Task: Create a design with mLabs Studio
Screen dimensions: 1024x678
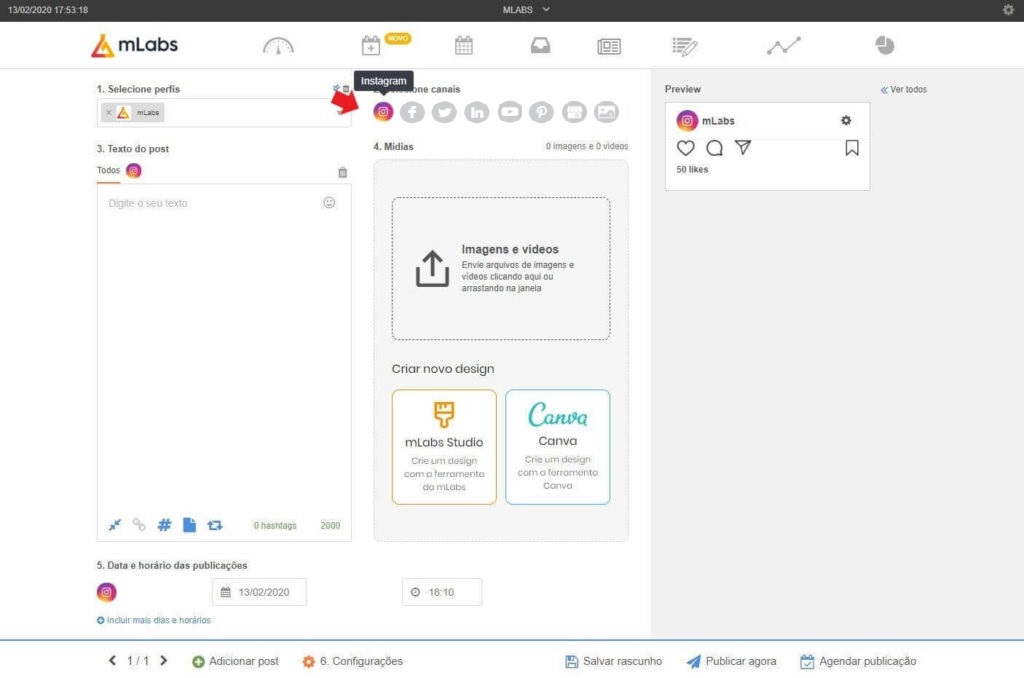Action: click(444, 447)
